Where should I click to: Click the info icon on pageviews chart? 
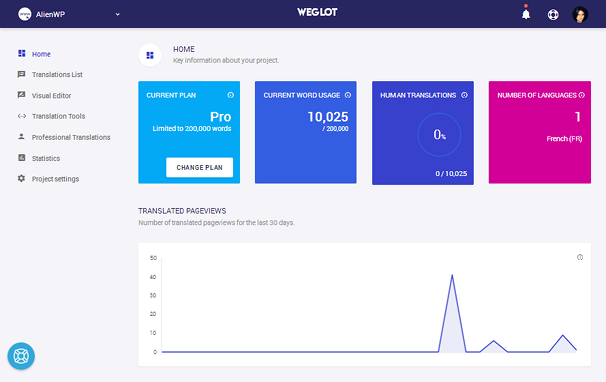580,257
